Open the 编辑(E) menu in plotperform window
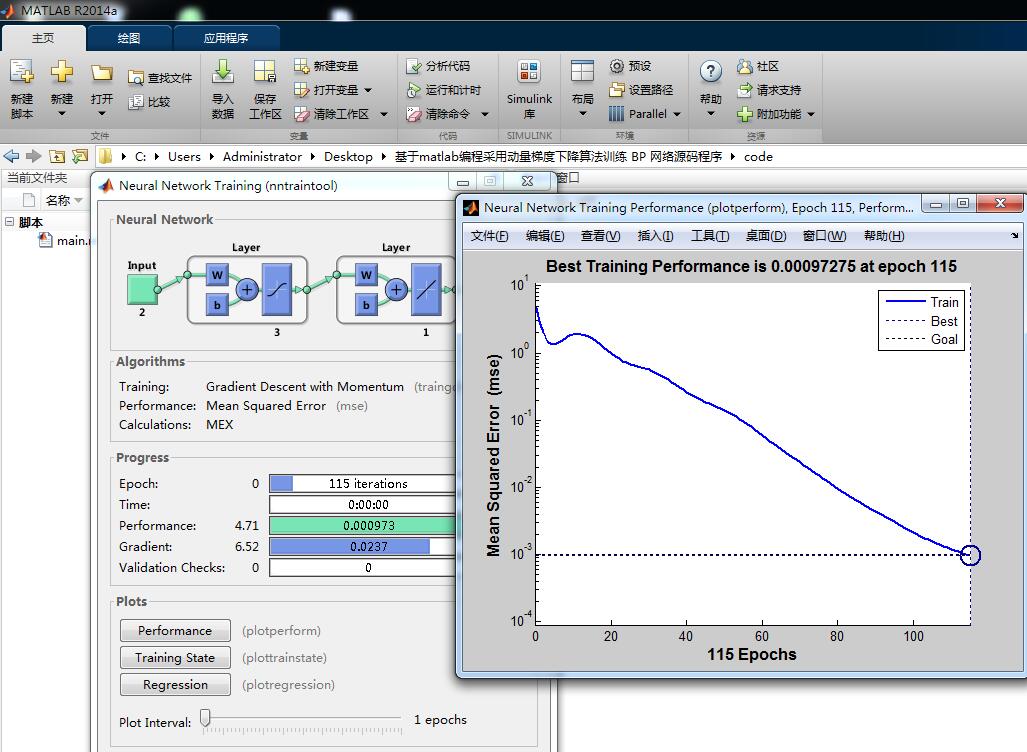This screenshot has width=1027, height=752. tap(545, 236)
